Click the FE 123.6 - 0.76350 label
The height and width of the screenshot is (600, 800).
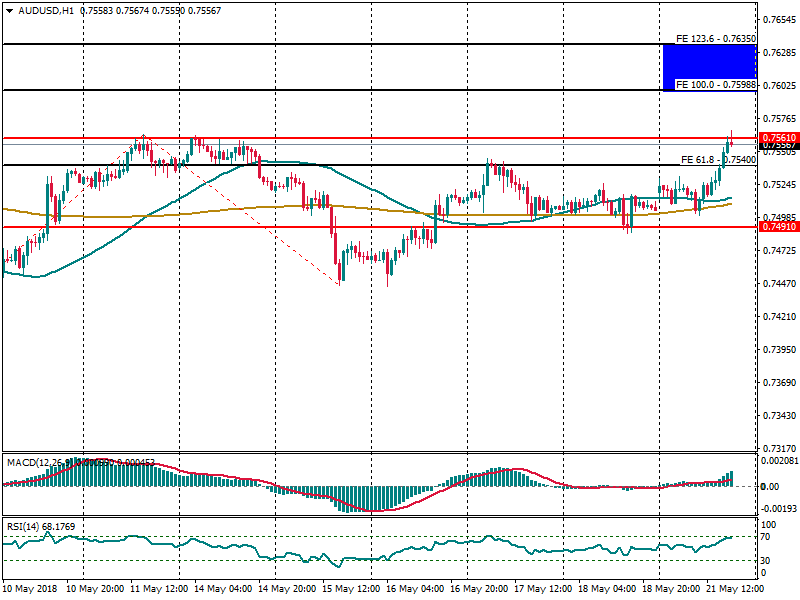pyautogui.click(x=714, y=39)
